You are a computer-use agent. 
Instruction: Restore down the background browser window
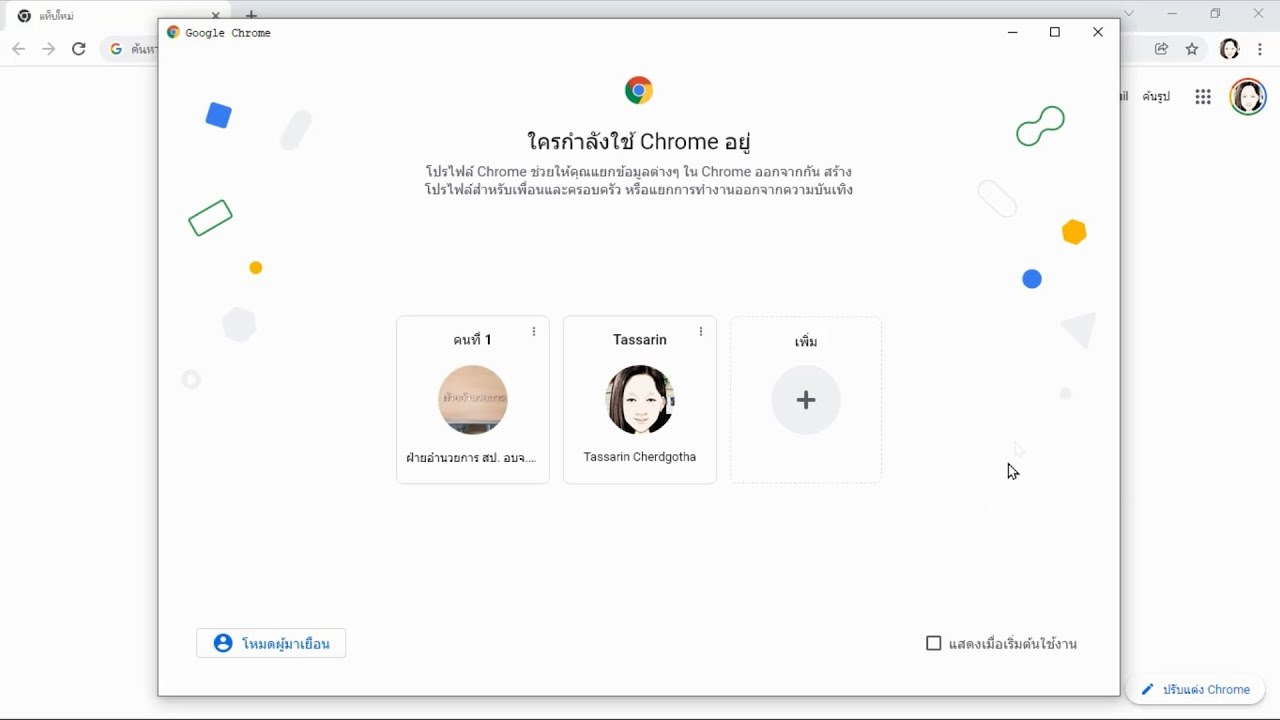click(1216, 14)
